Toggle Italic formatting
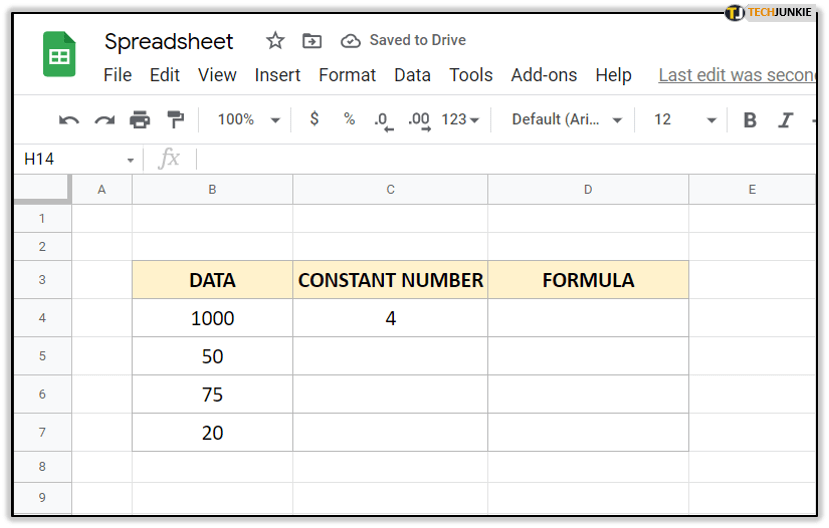829x528 pixels. (786, 120)
